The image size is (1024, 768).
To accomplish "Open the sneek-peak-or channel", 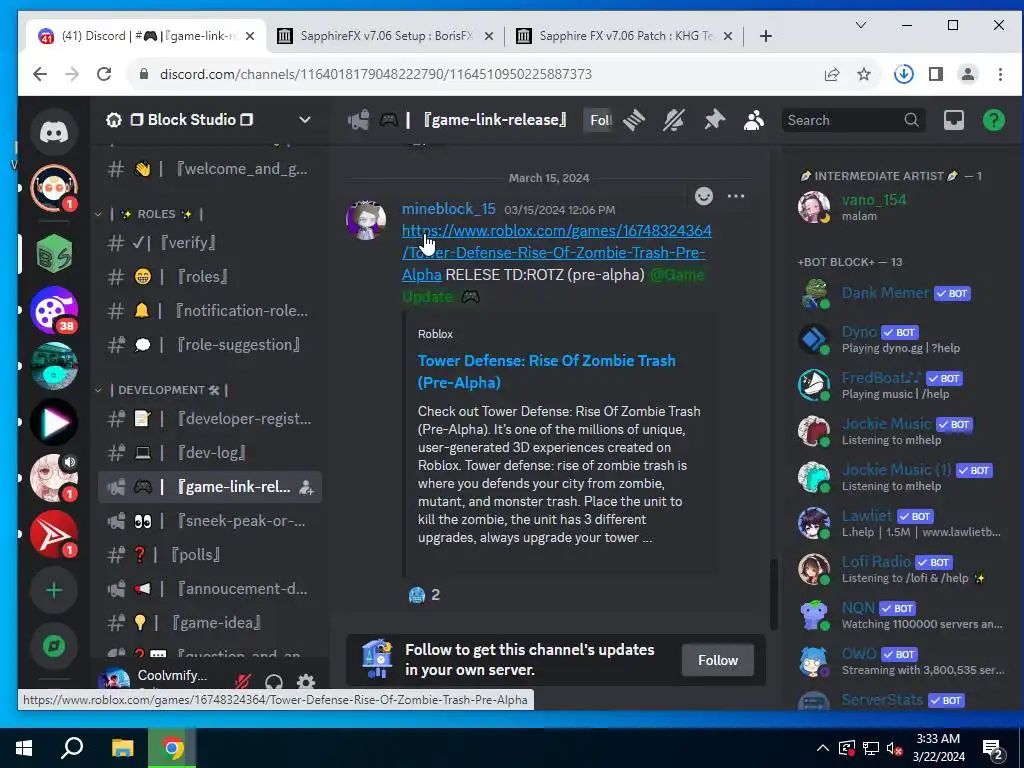I will (x=210, y=521).
